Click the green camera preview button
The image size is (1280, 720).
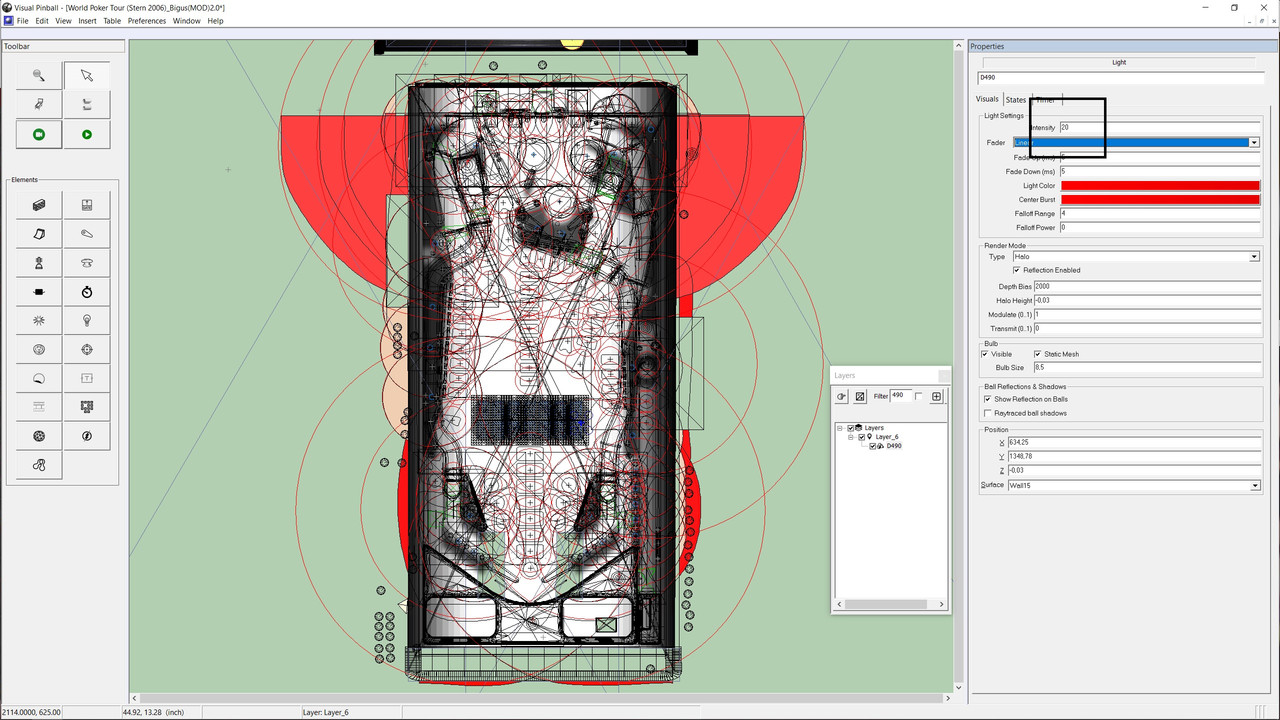click(x=39, y=134)
